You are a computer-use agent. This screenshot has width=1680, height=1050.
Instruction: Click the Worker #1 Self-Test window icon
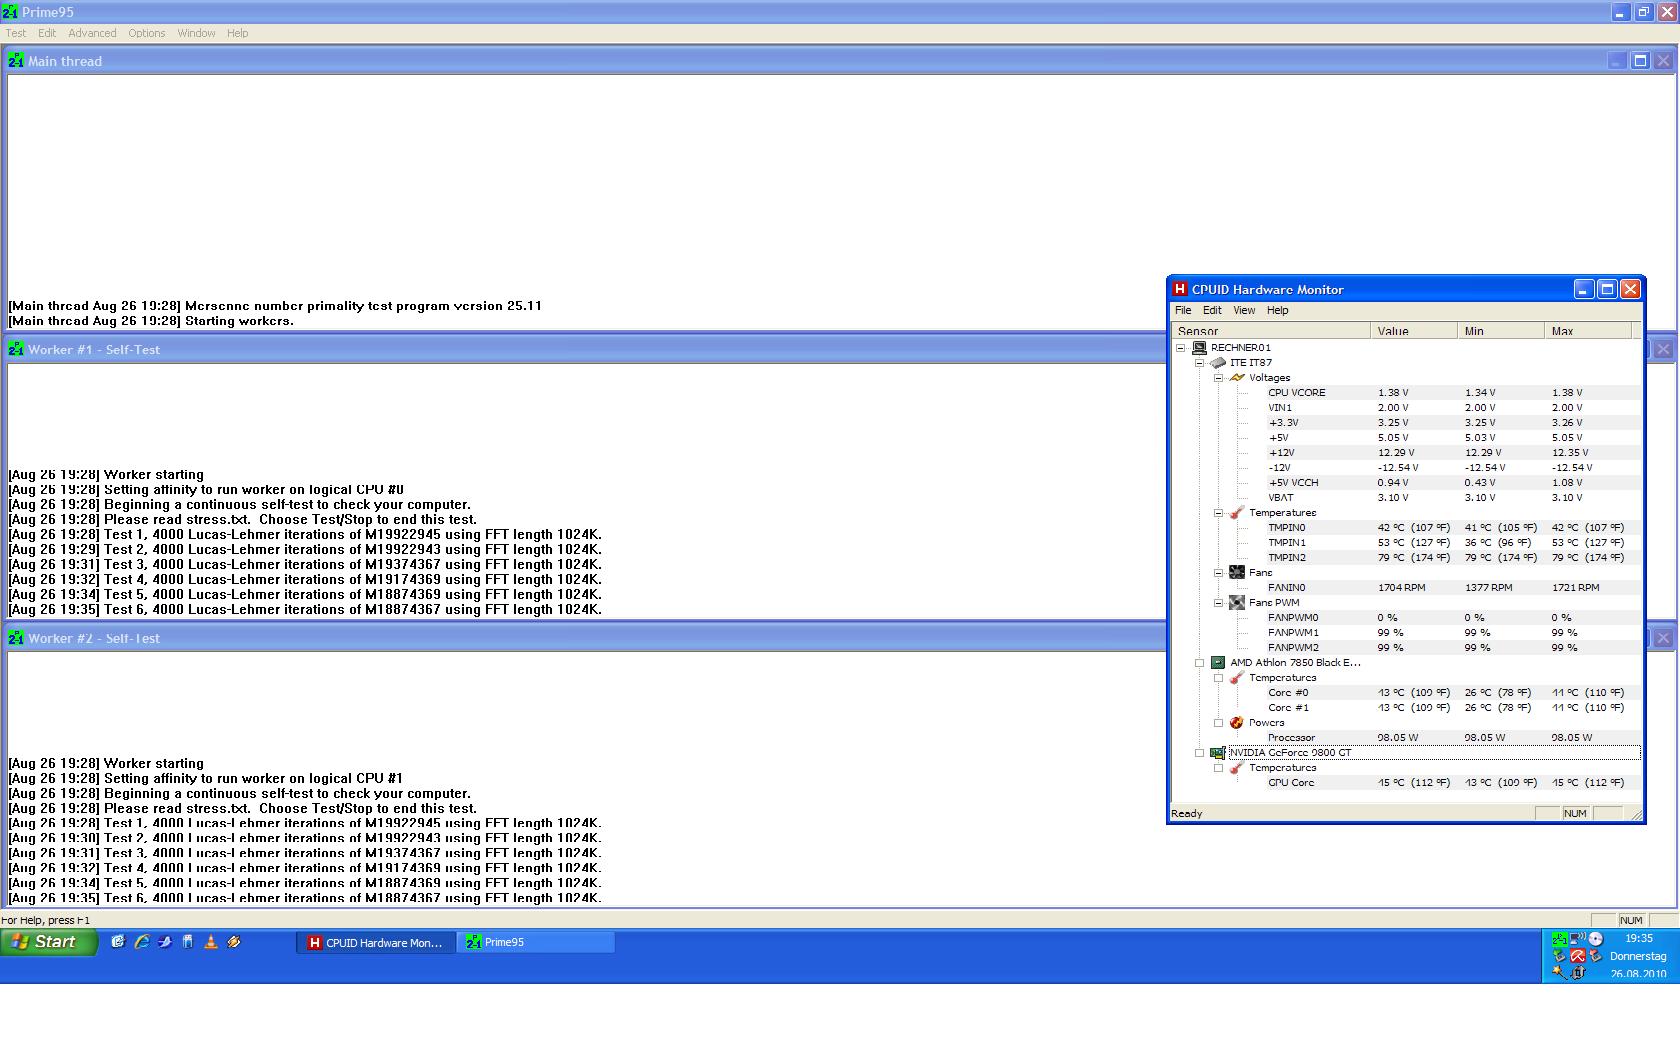coord(16,349)
